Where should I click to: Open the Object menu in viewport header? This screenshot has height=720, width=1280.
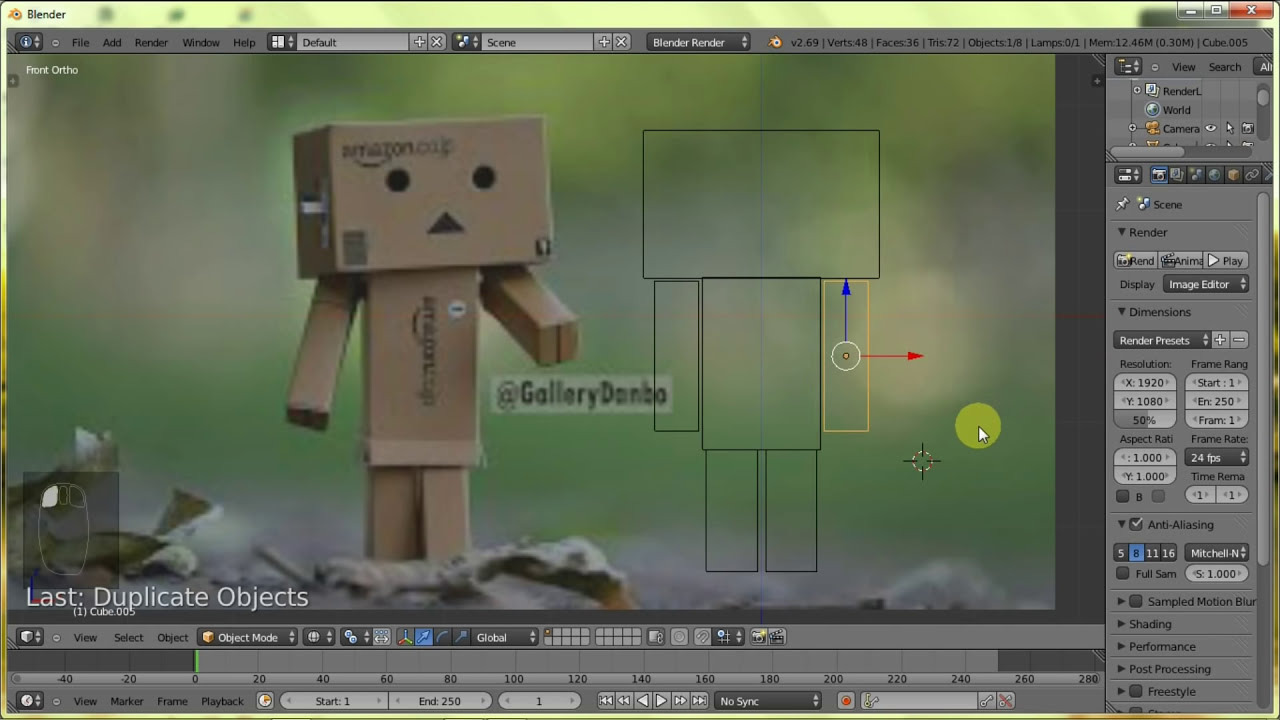[x=172, y=637]
